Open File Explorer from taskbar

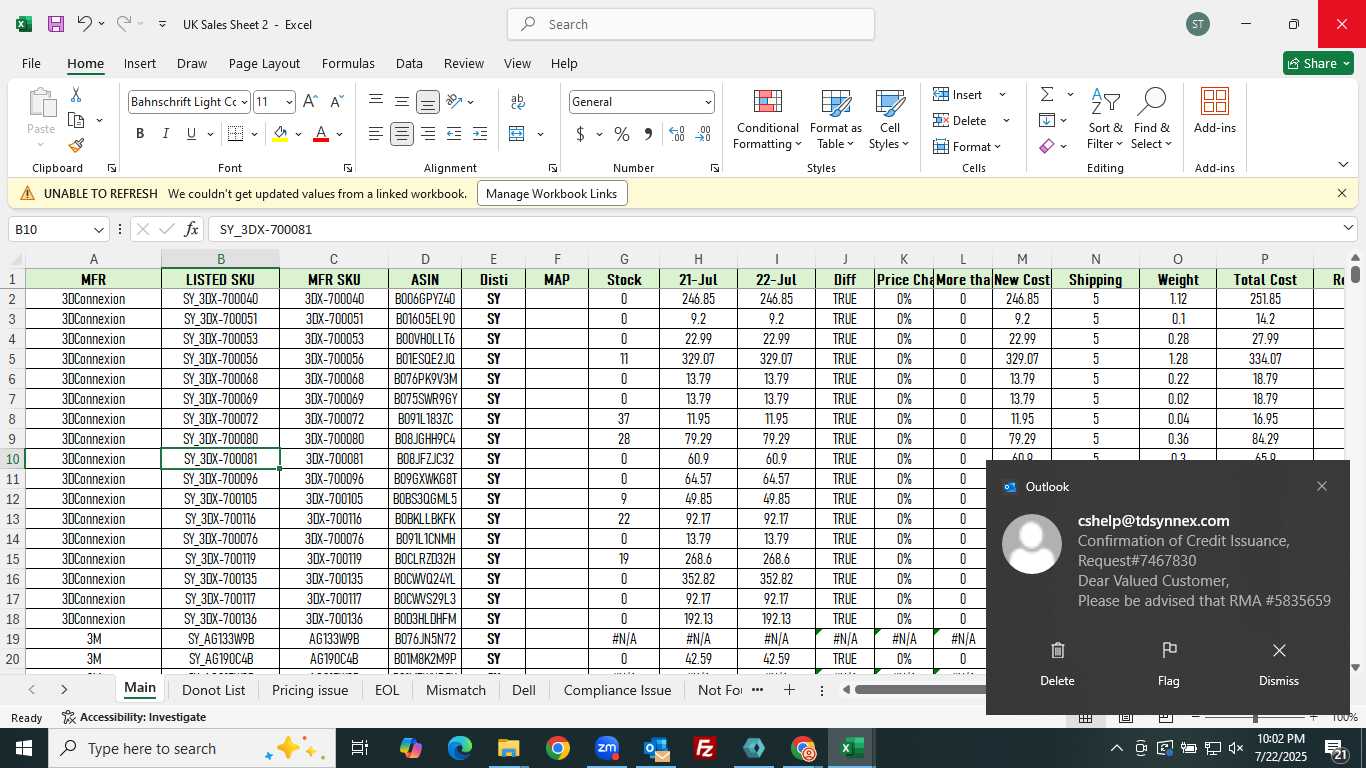509,748
